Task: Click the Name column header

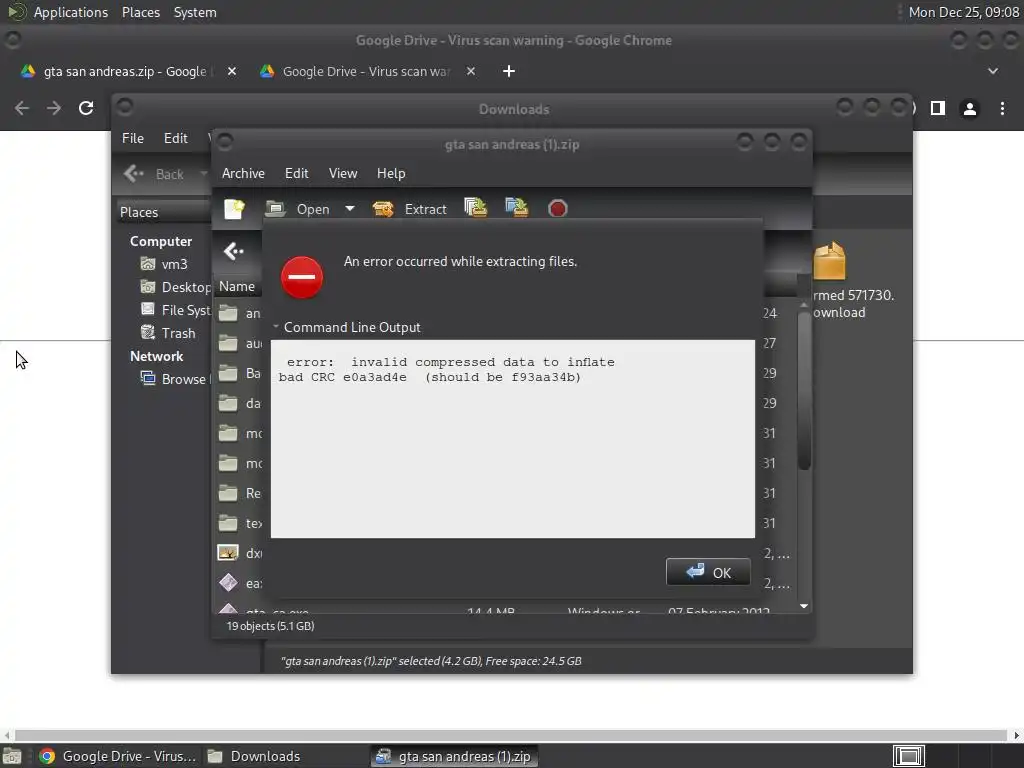Action: pos(237,286)
